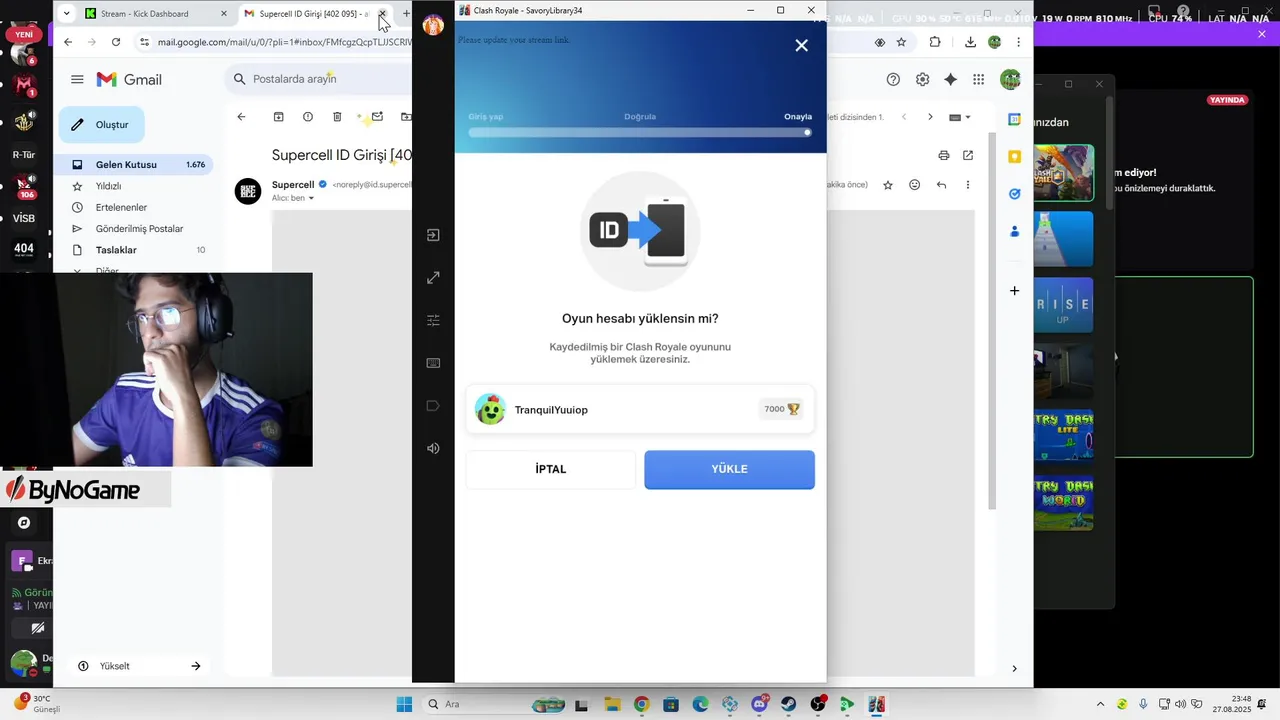The width and height of the screenshot is (1280, 720).
Task: Open Google Contacts side panel icon
Action: pos(1014,231)
